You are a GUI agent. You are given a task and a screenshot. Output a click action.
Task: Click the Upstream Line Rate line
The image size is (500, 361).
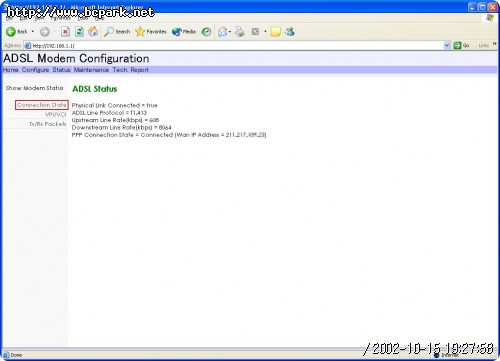(x=115, y=120)
